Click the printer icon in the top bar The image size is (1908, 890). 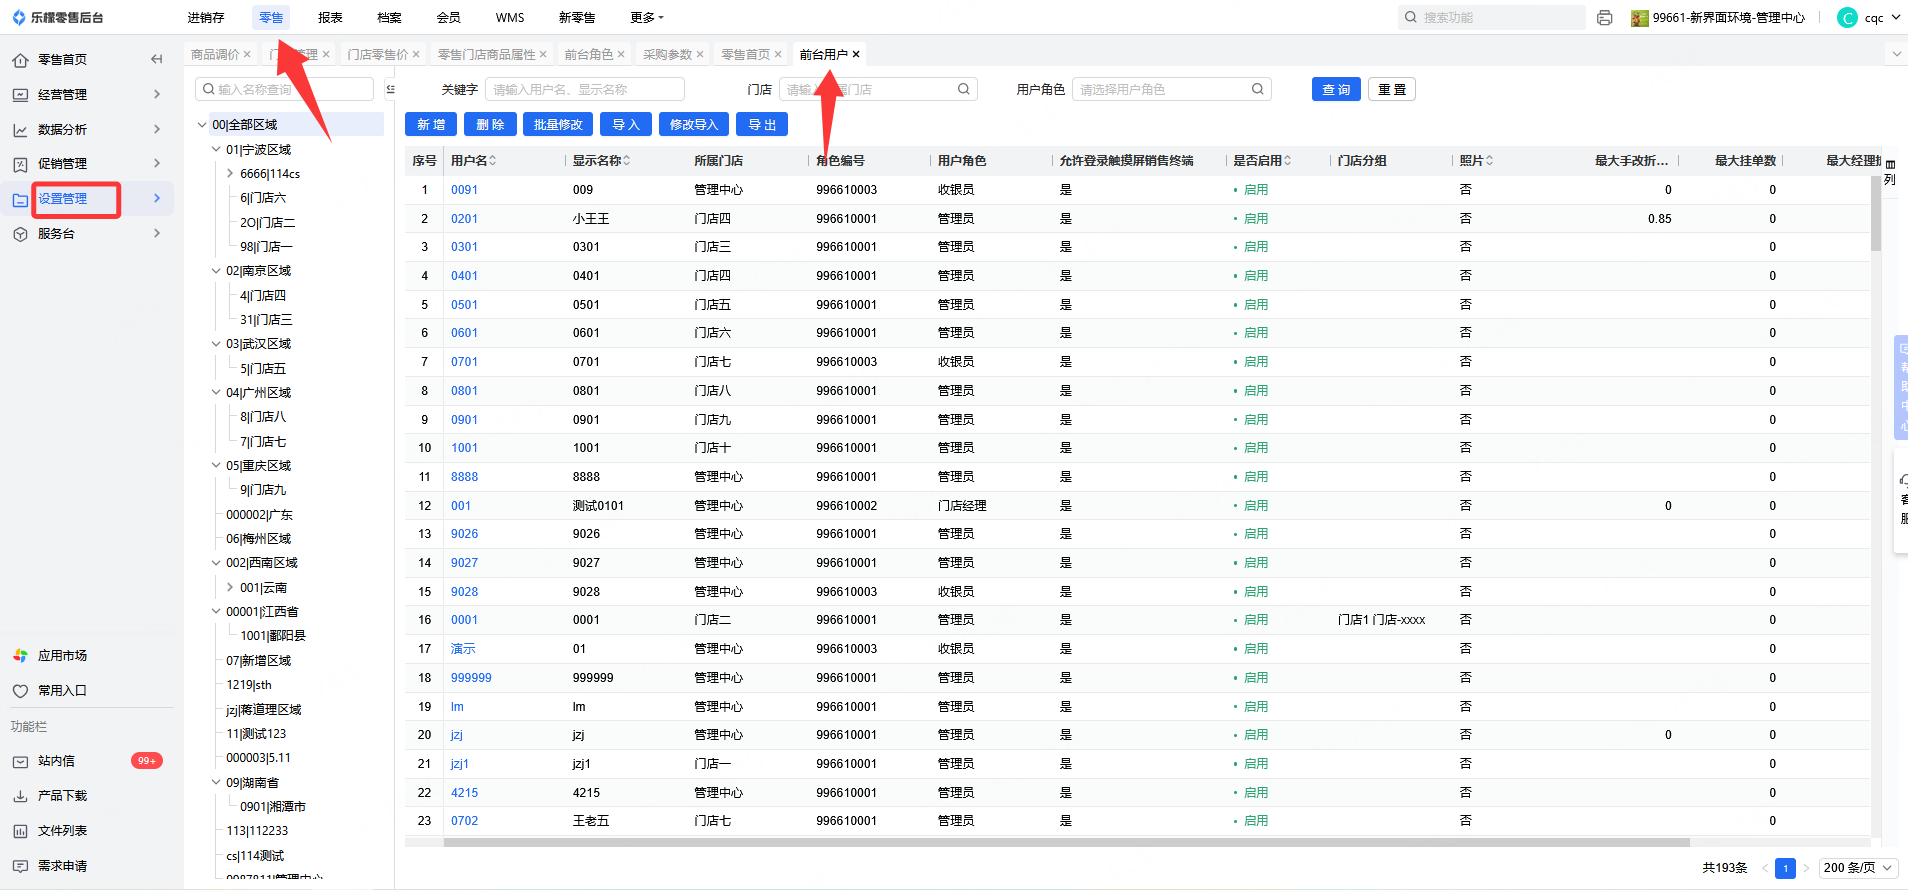[x=1605, y=18]
